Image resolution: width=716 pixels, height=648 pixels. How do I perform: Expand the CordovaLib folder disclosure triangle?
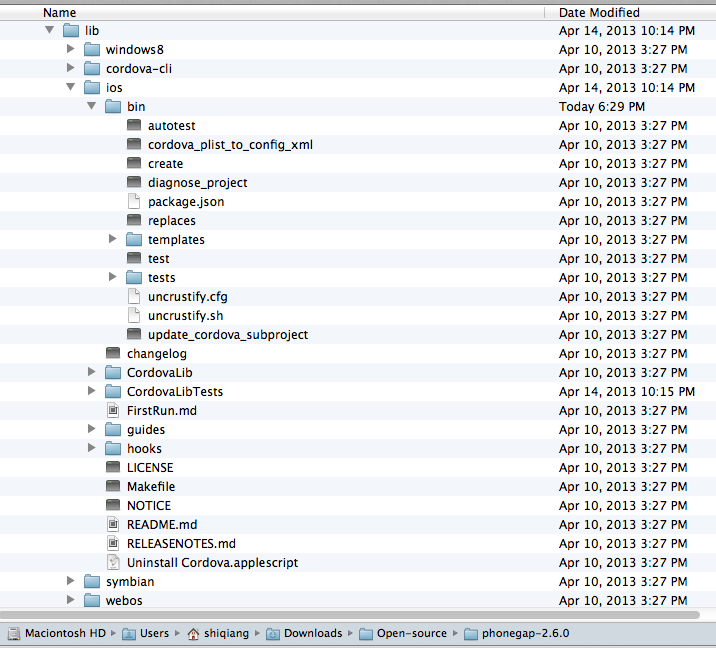click(x=91, y=372)
